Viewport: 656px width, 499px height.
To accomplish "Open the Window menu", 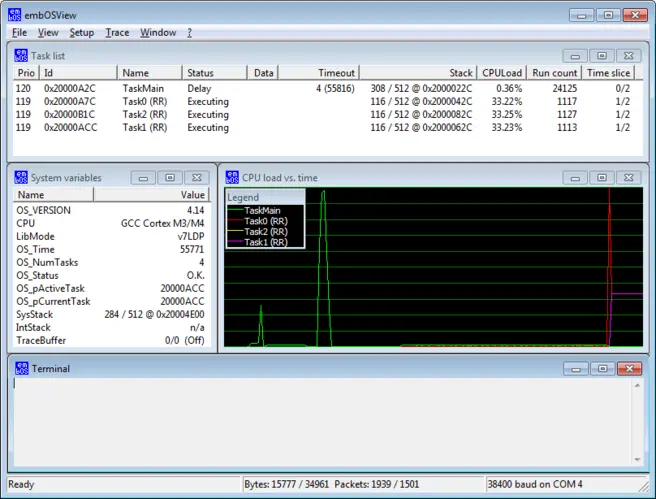I will pos(158,33).
